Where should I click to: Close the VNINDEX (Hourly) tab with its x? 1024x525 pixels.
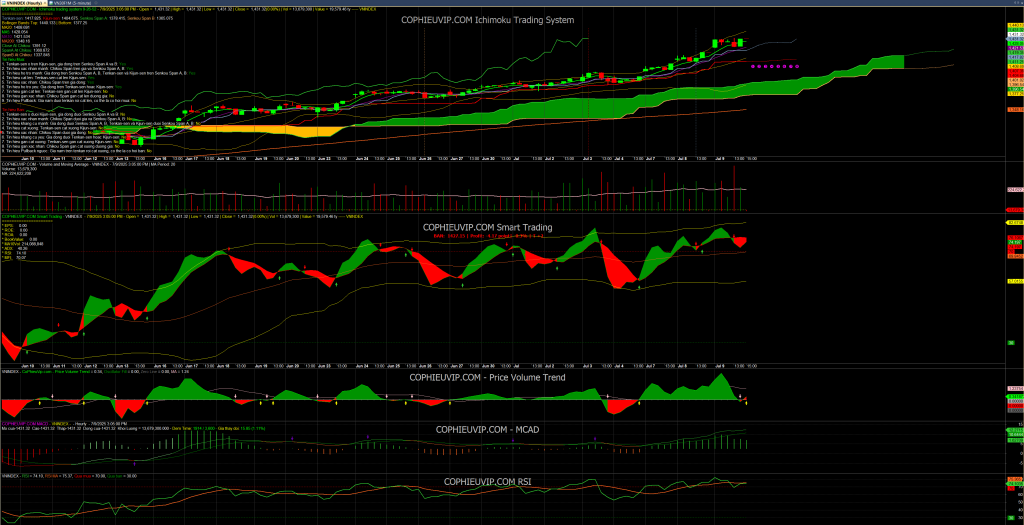[44, 3]
